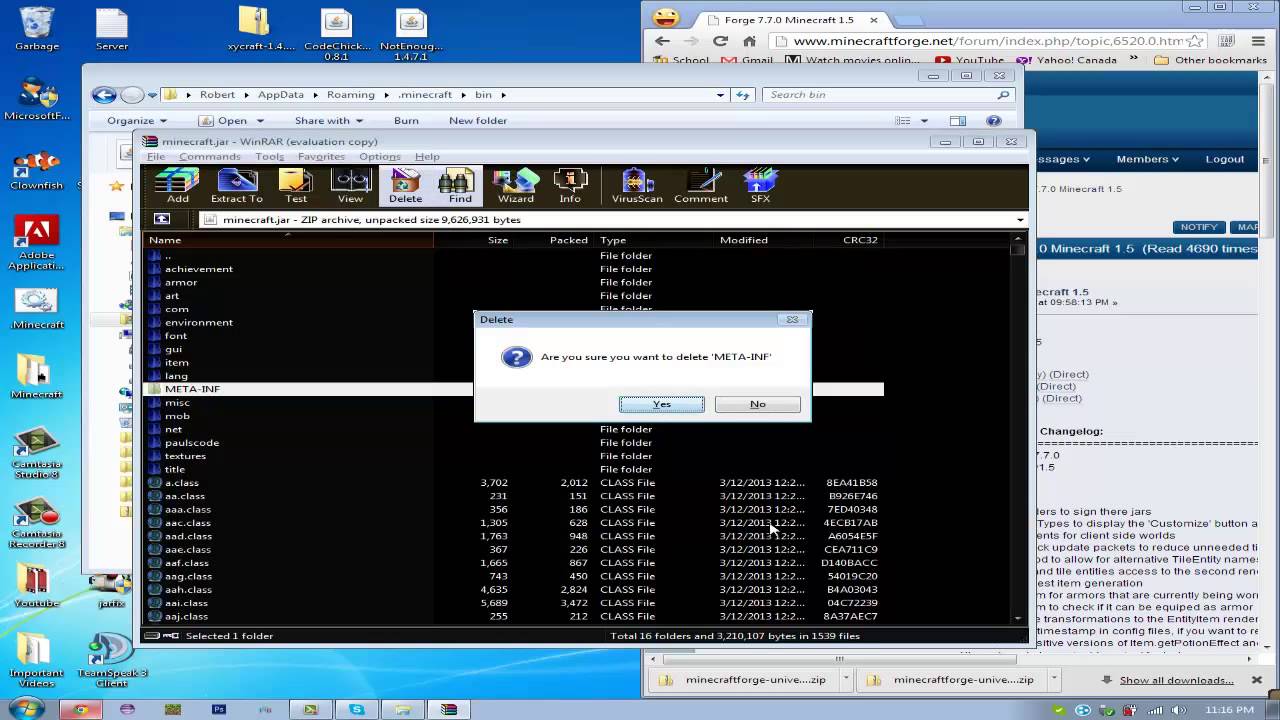Add archive Comment via toolbar icon

click(701, 186)
